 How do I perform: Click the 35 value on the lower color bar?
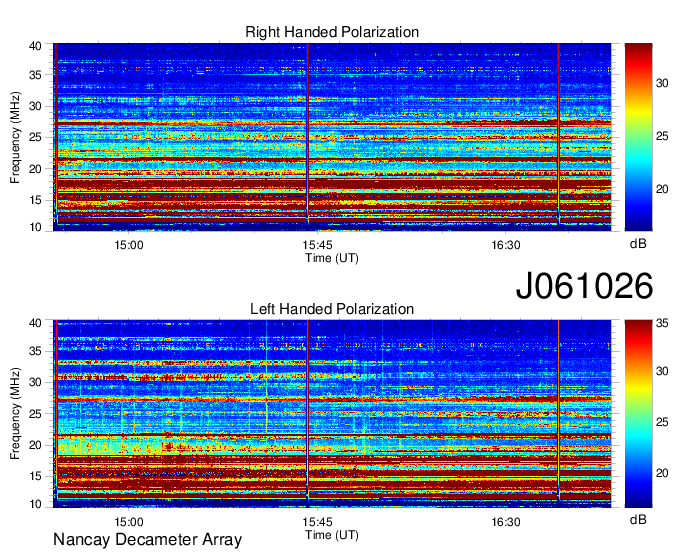(662, 323)
